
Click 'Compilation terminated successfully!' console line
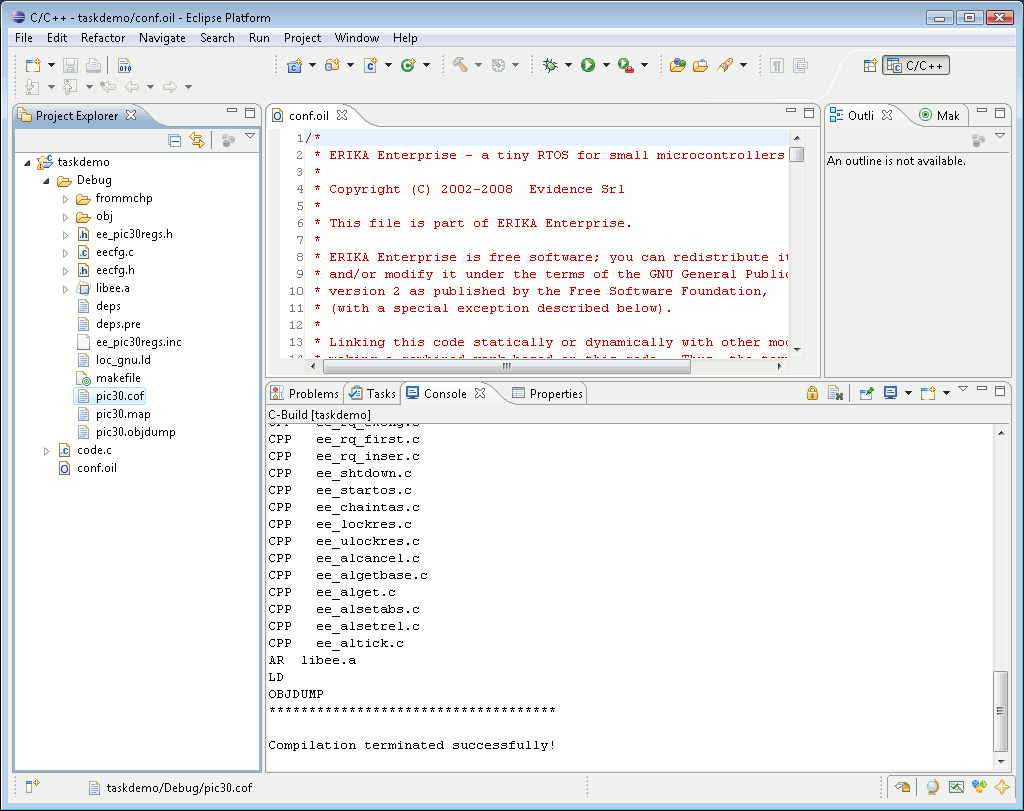click(x=412, y=745)
